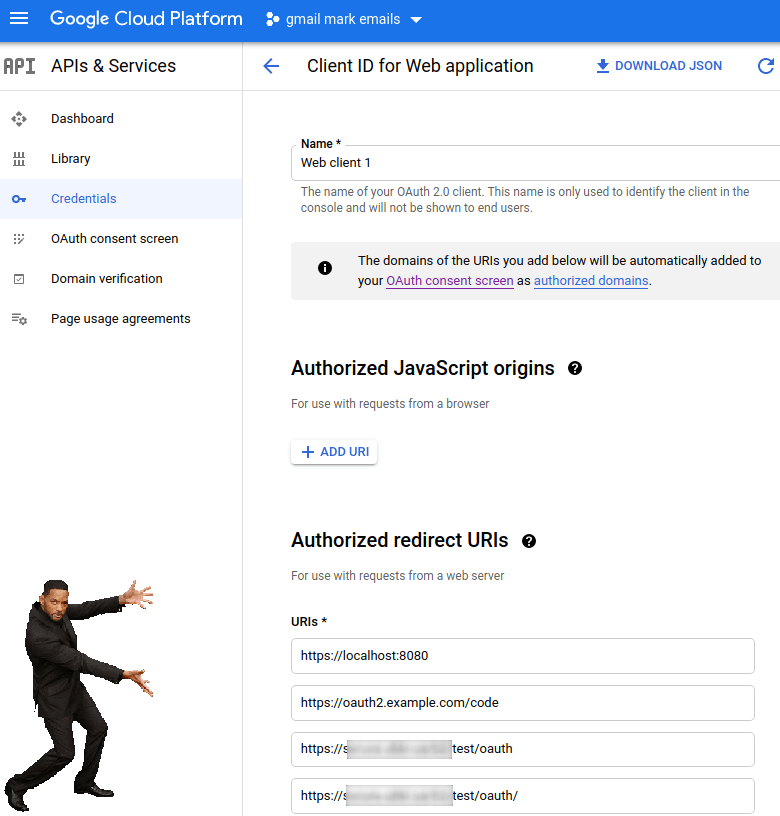Click the plus icon on ADD URI
Viewport: 780px width, 816px height.
308,452
